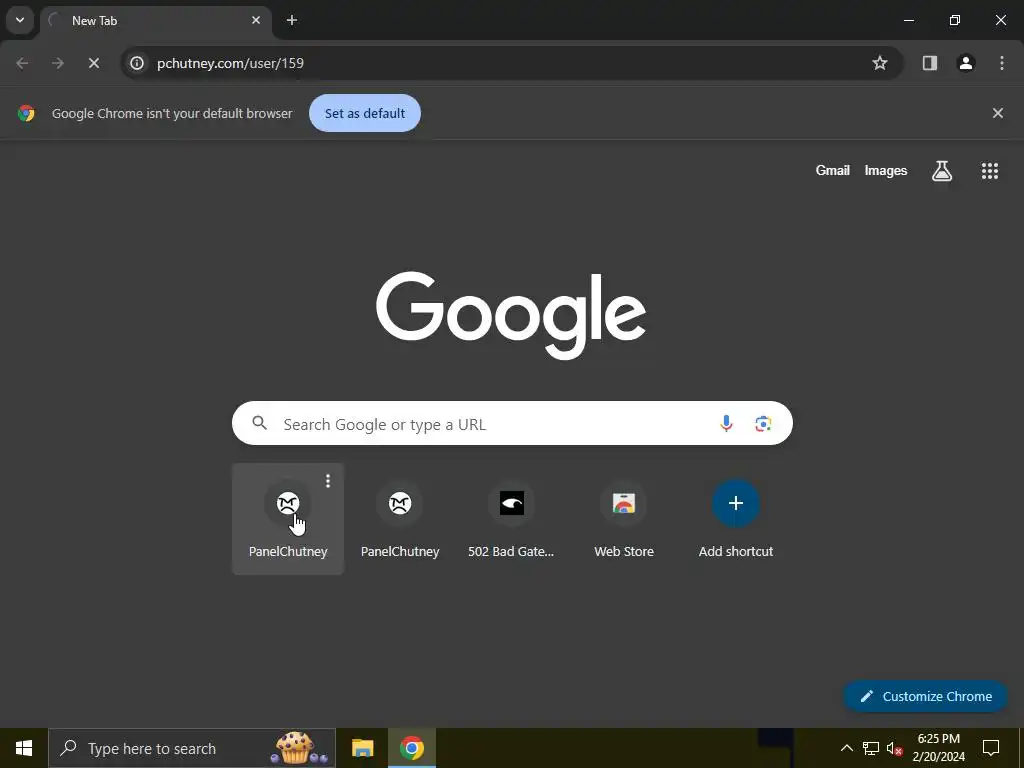The image size is (1024, 768).
Task: Bookmark this page with the star
Action: tap(880, 63)
